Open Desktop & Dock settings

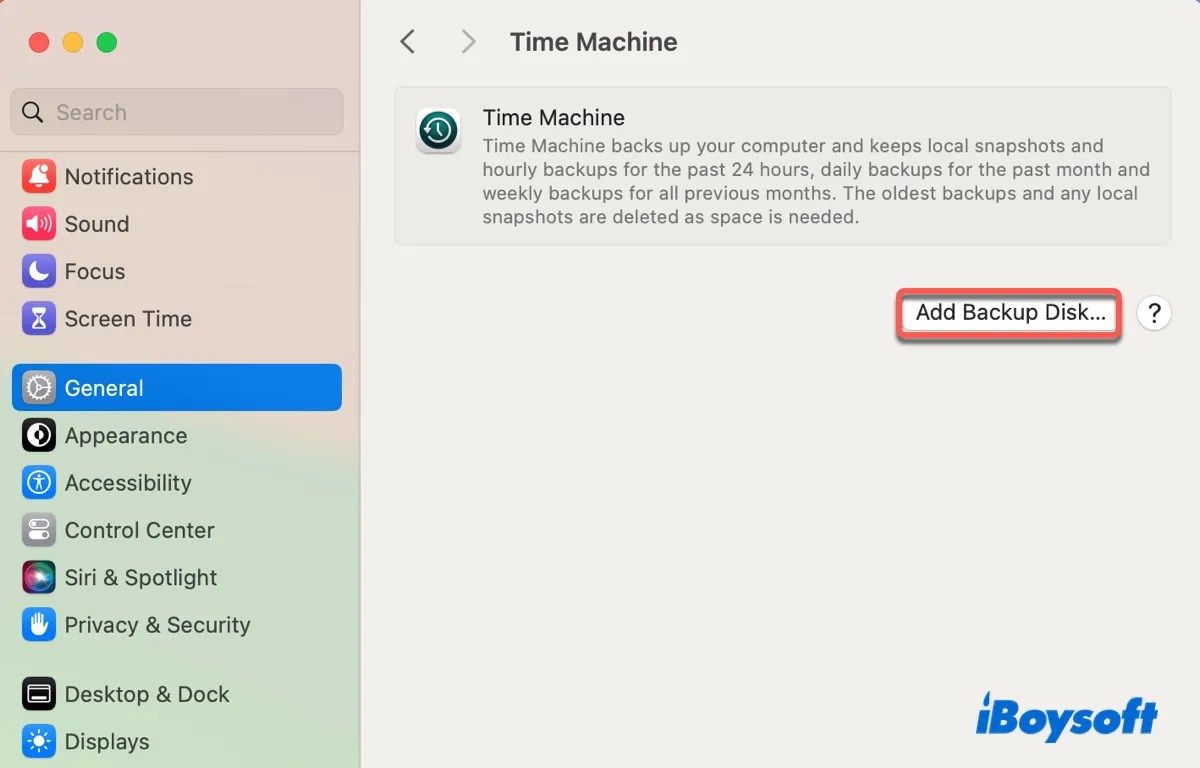click(x=147, y=694)
